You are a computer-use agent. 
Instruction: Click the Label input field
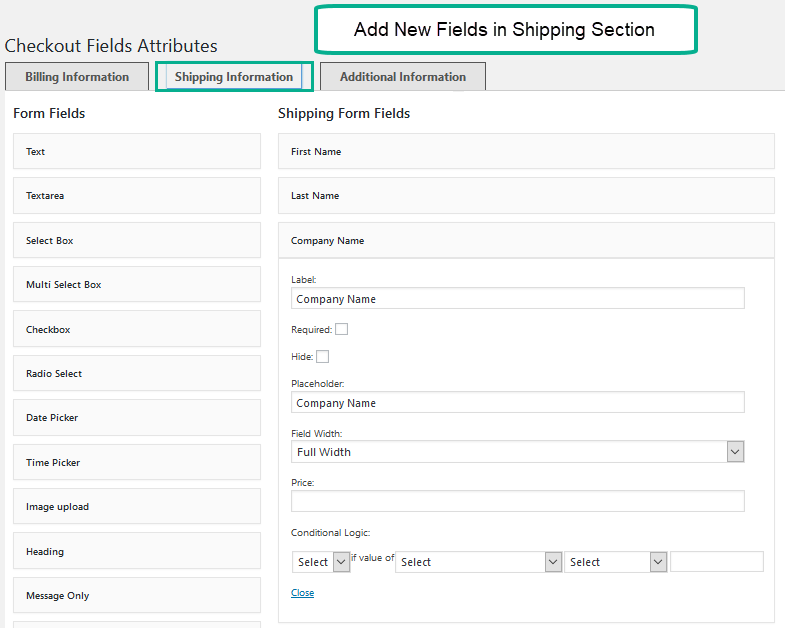pyautogui.click(x=517, y=298)
